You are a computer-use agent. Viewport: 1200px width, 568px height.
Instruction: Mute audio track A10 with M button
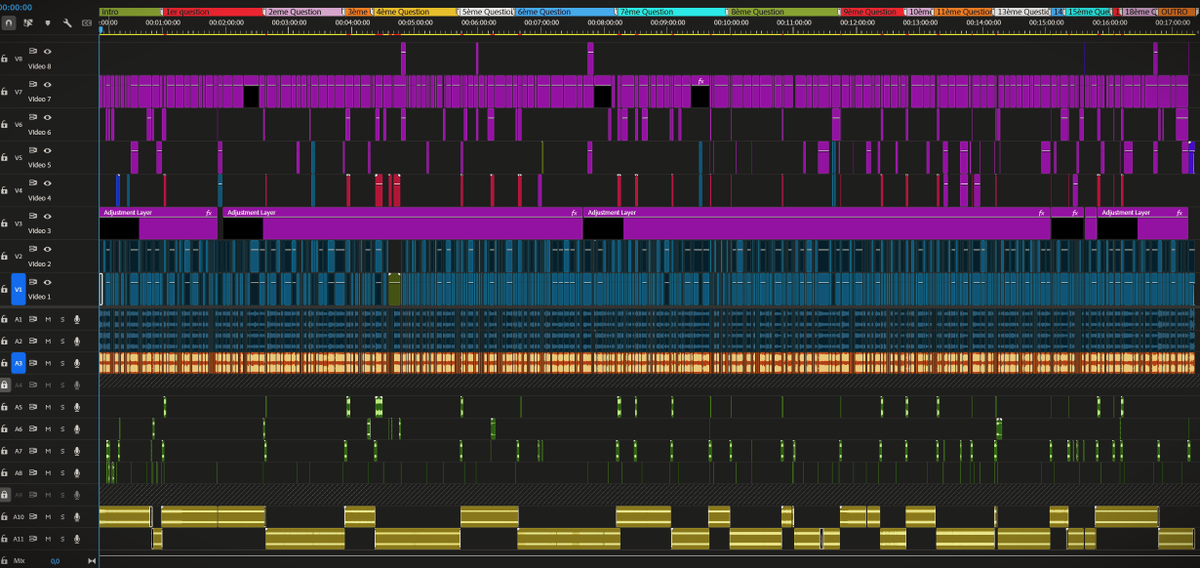(x=48, y=517)
